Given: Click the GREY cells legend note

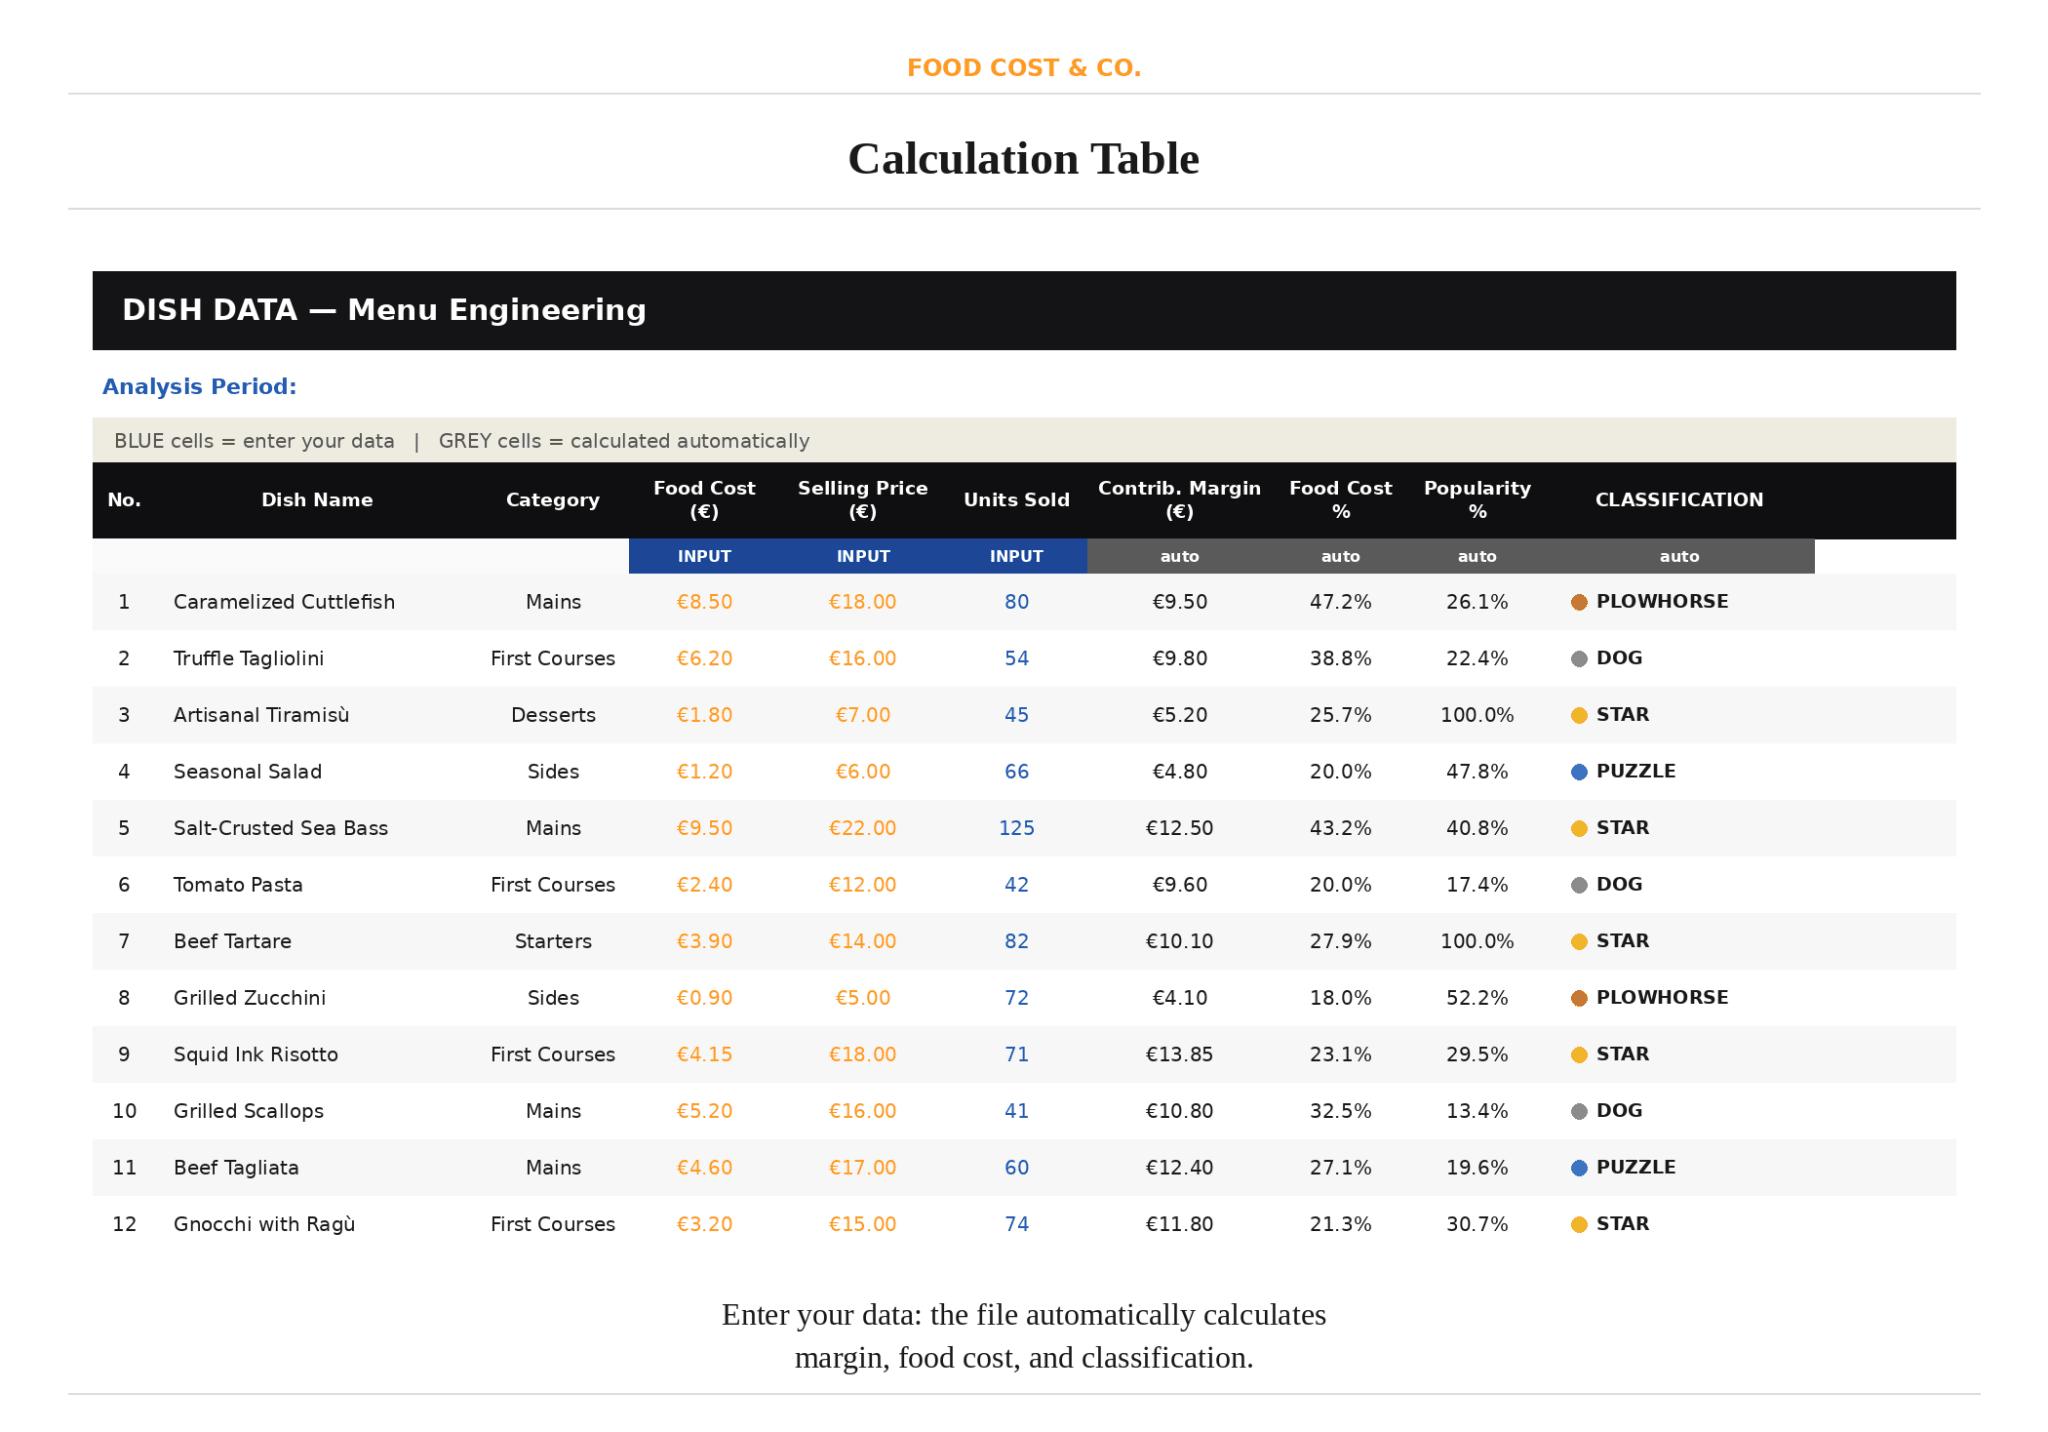Looking at the screenshot, I should coord(624,441).
